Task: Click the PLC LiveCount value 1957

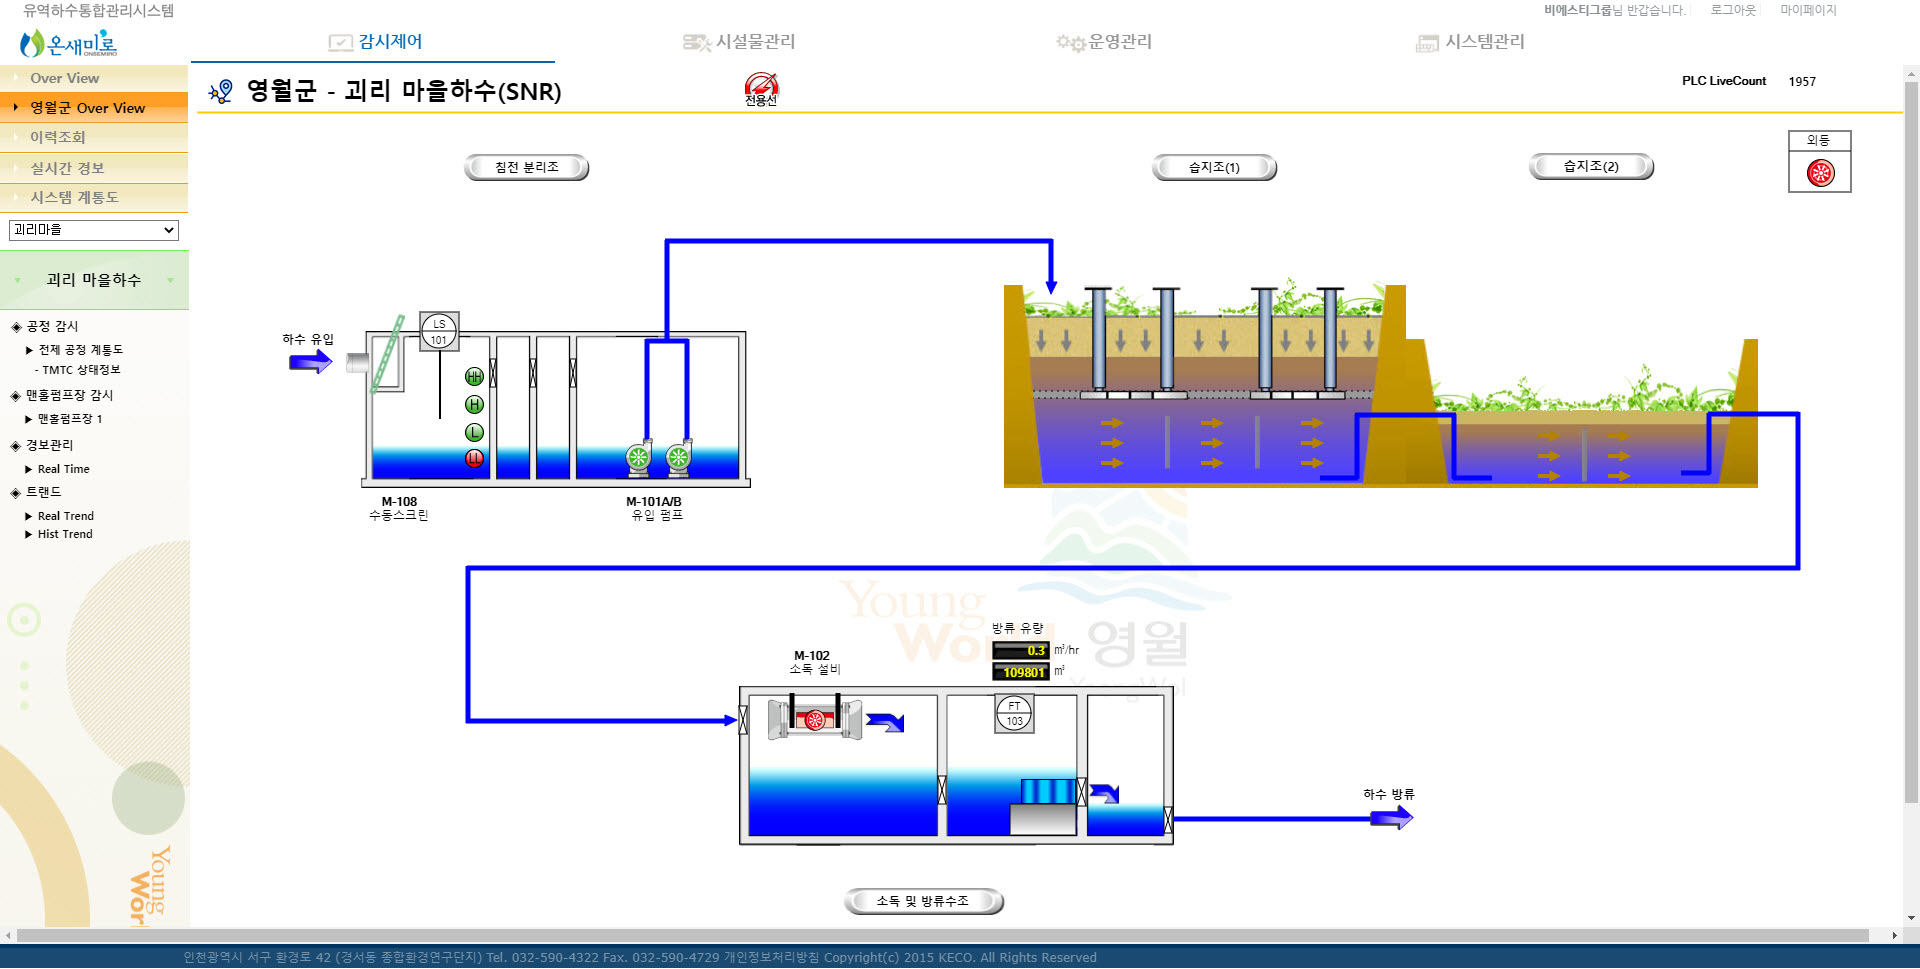Action: (x=1802, y=82)
